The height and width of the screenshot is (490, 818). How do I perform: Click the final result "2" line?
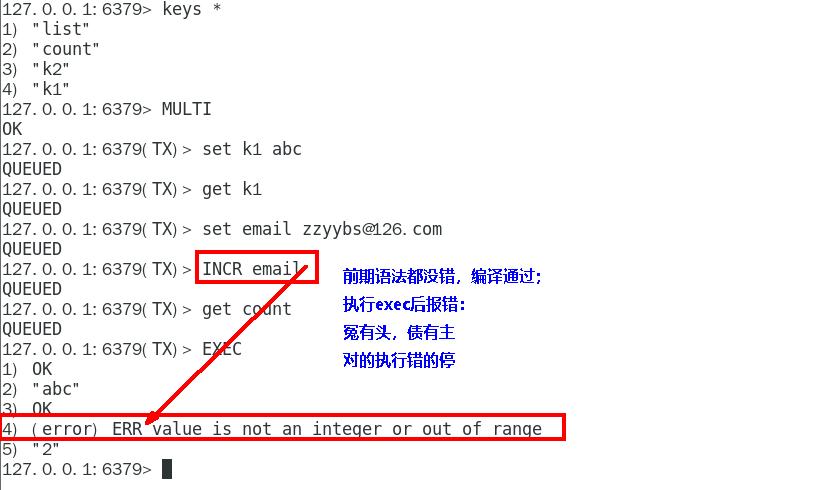pyautogui.click(x=30, y=449)
